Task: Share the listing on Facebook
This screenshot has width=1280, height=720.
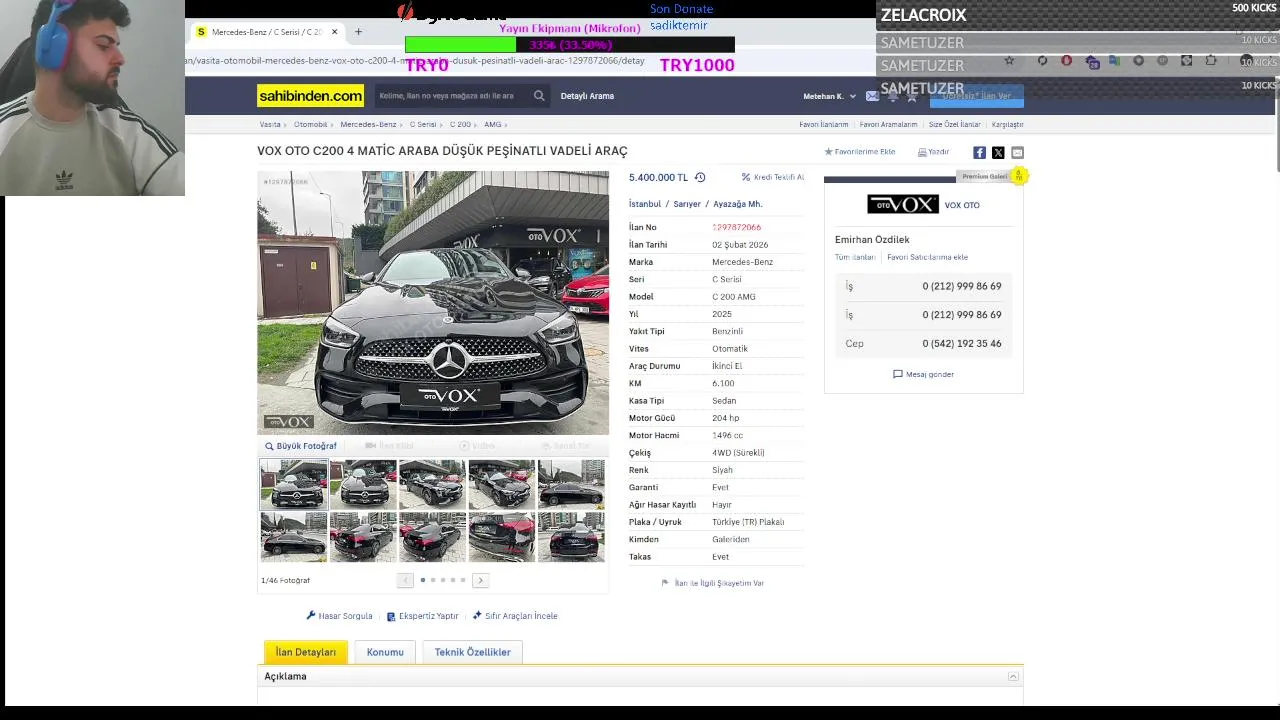Action: click(x=979, y=153)
